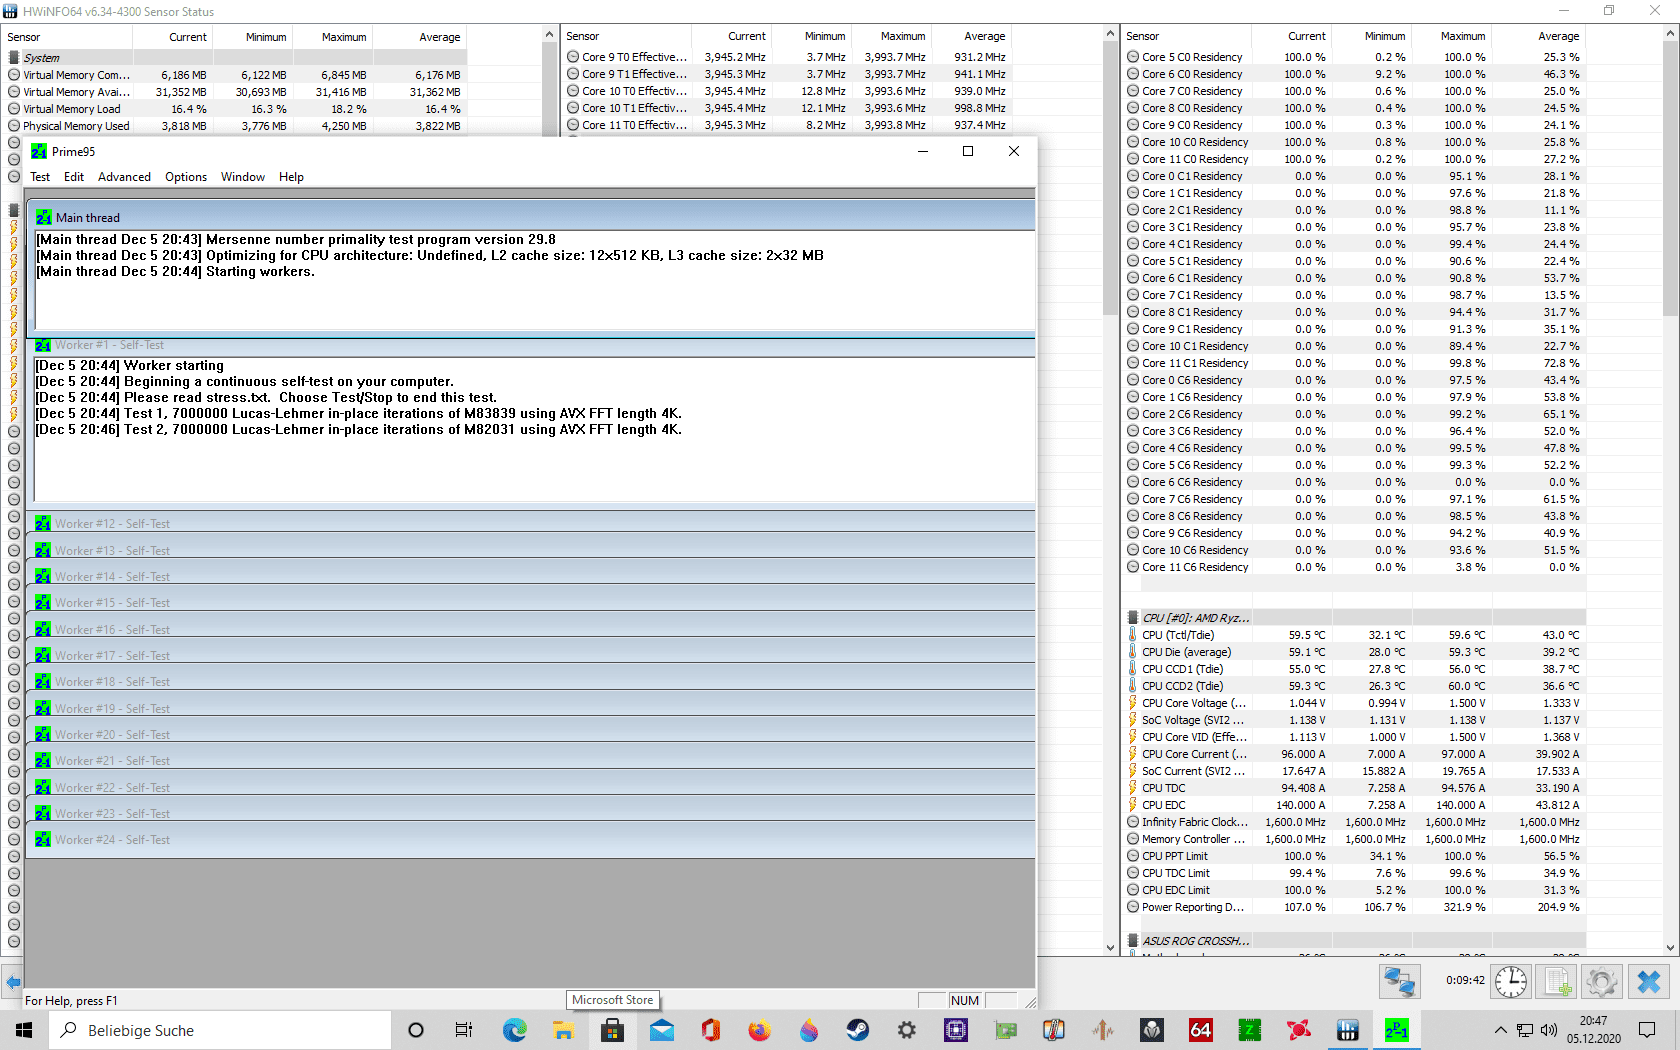The height and width of the screenshot is (1050, 1680).
Task: Open Windows Settings gear in taskbar
Action: pos(906,1030)
